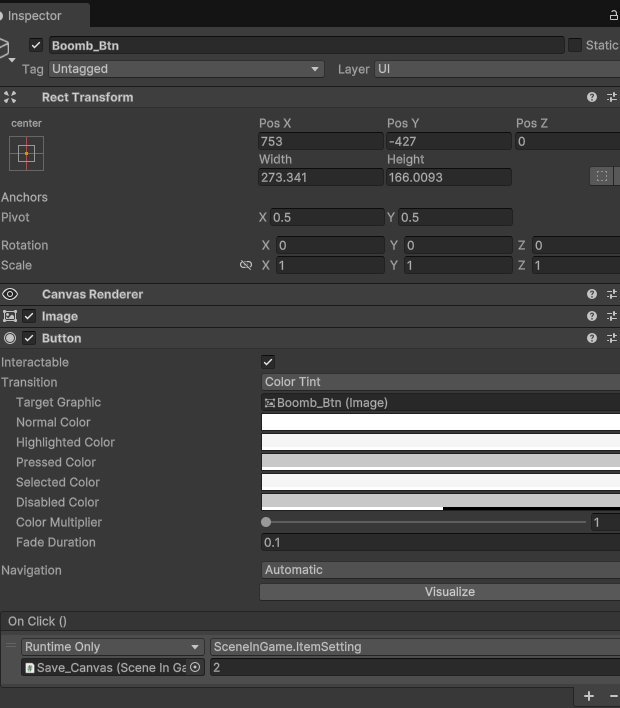The width and height of the screenshot is (620, 708).
Task: Open Image component preset settings icon
Action: (612, 316)
